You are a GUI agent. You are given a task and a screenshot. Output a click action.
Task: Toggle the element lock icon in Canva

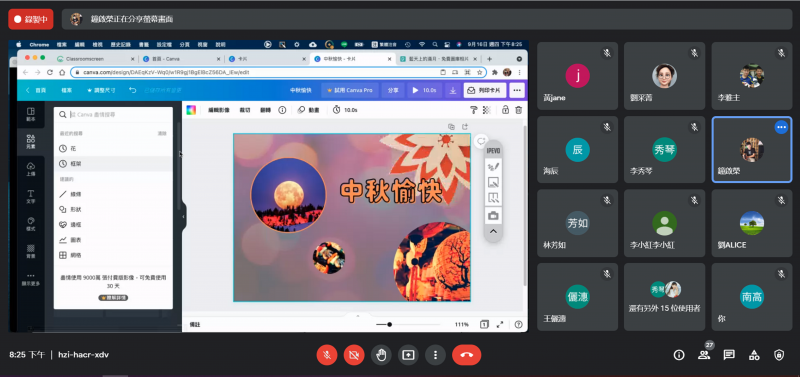point(505,110)
